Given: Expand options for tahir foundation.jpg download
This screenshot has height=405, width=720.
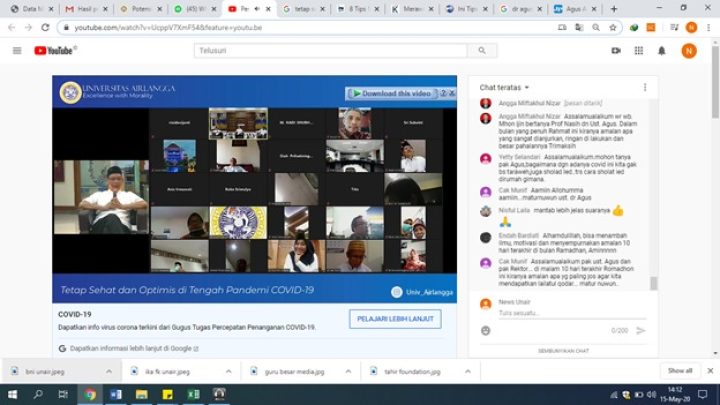Looking at the screenshot, I should (467, 371).
